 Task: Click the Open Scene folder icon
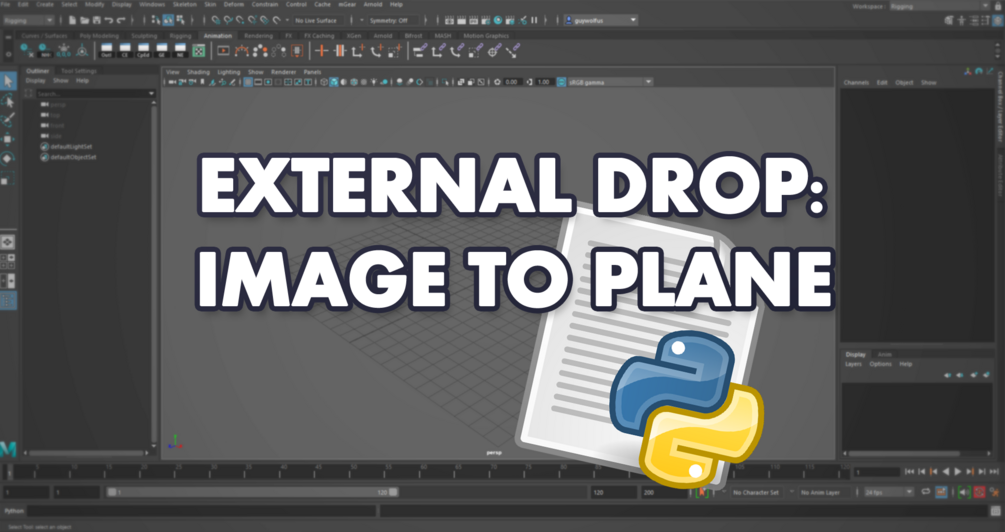(x=85, y=21)
